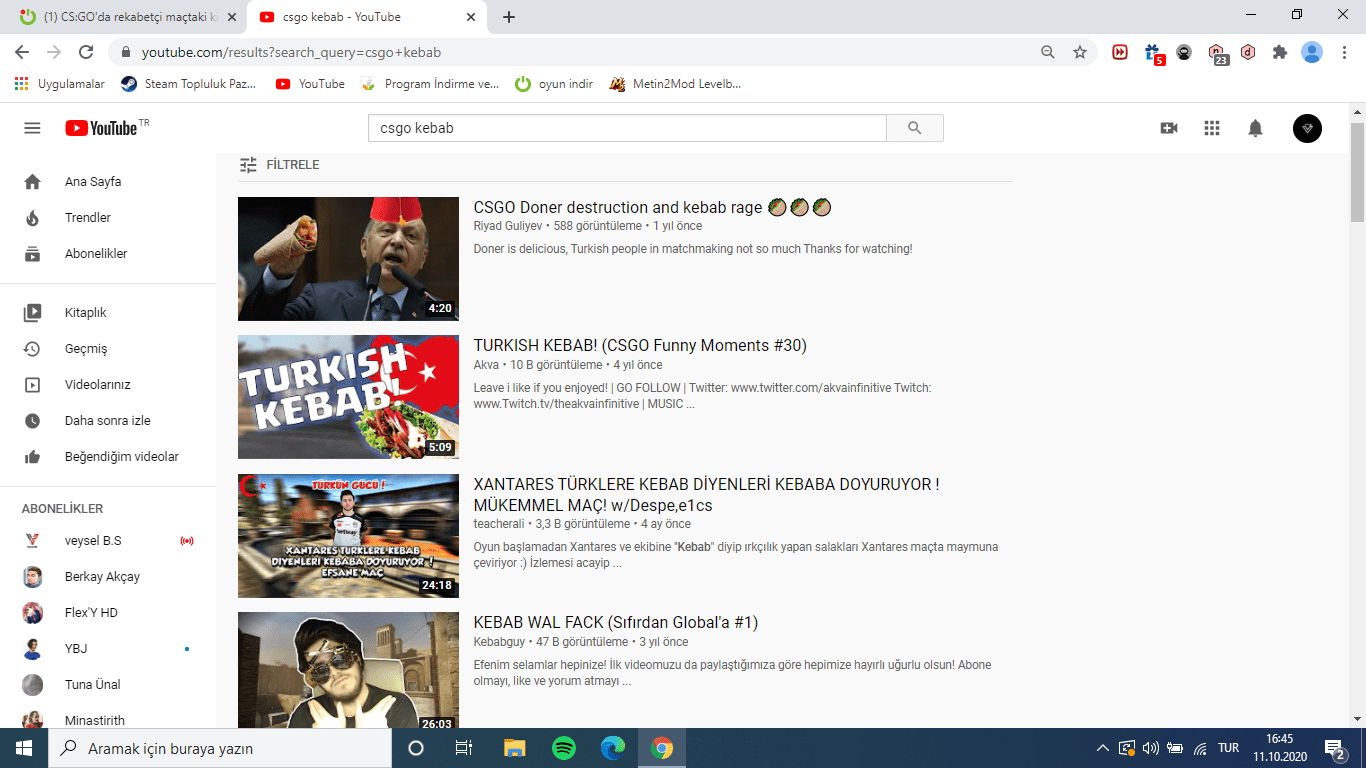Screen dimensions: 1366x768
Task: Open the Windows Start menu
Action: click(24, 748)
